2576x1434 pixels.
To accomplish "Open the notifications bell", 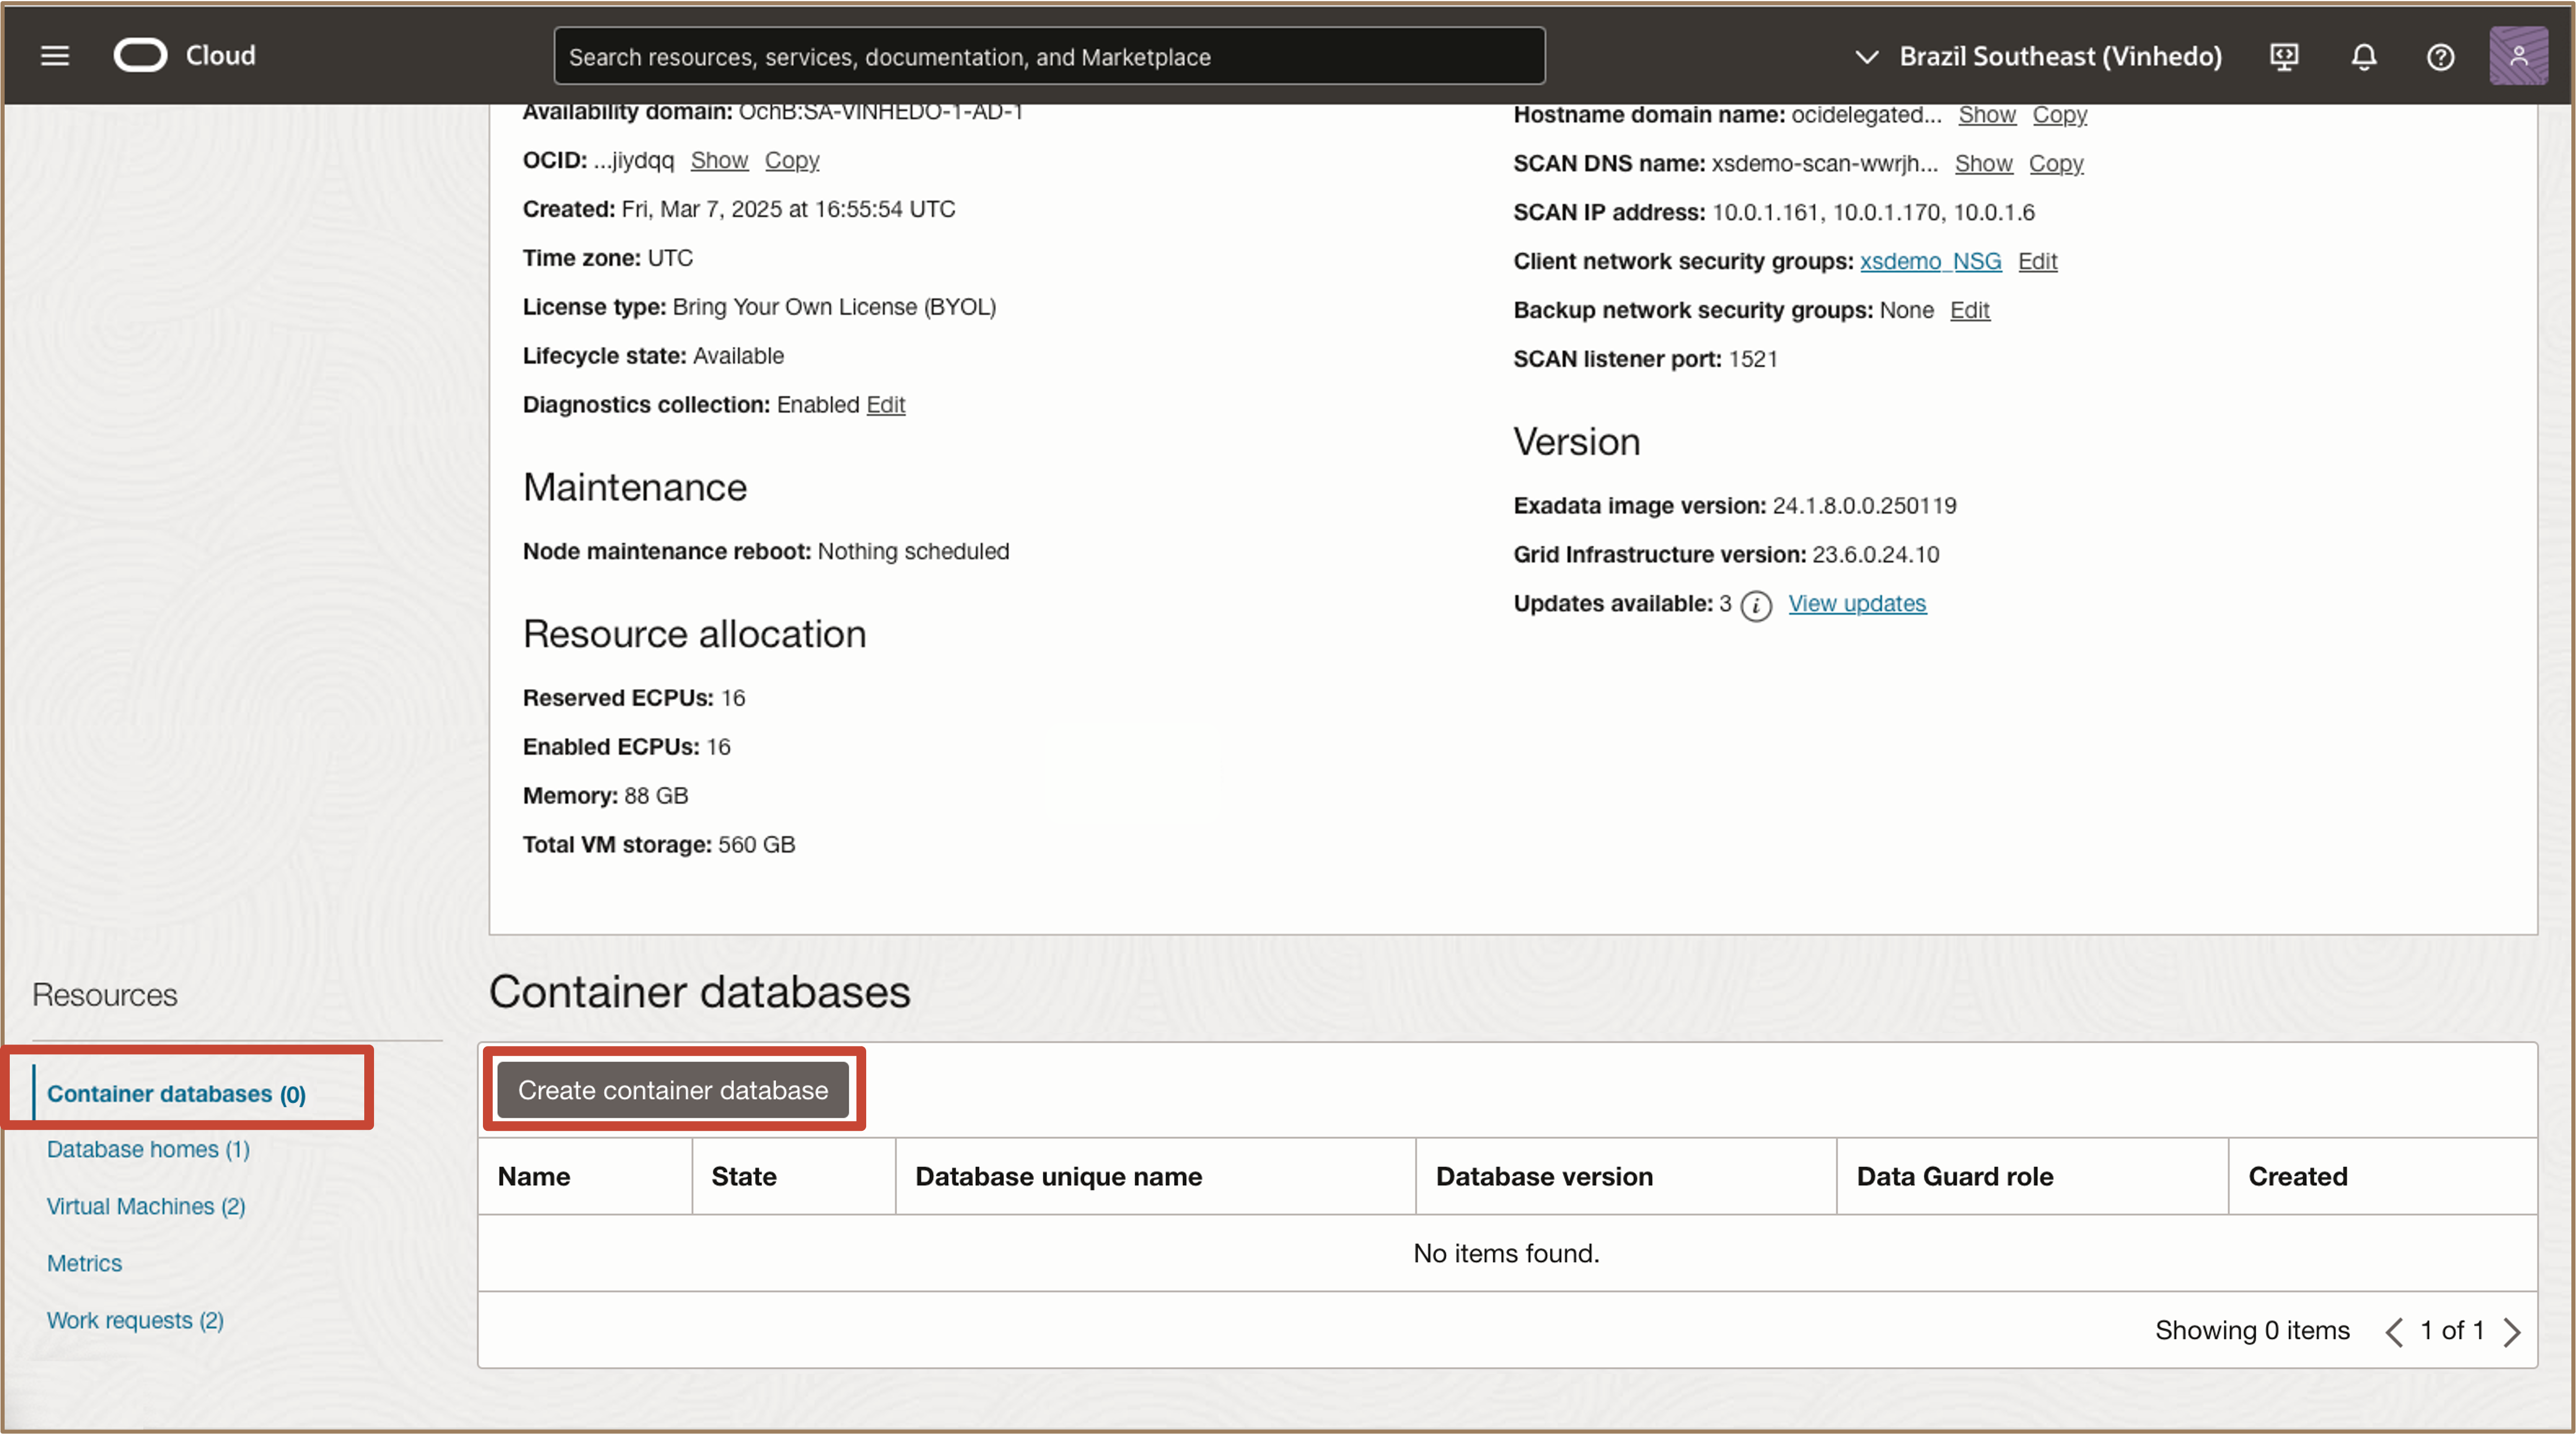I will pyautogui.click(x=2363, y=57).
